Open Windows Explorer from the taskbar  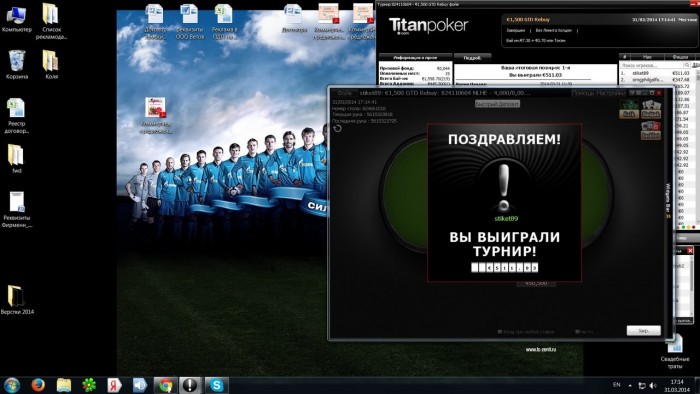[x=64, y=385]
